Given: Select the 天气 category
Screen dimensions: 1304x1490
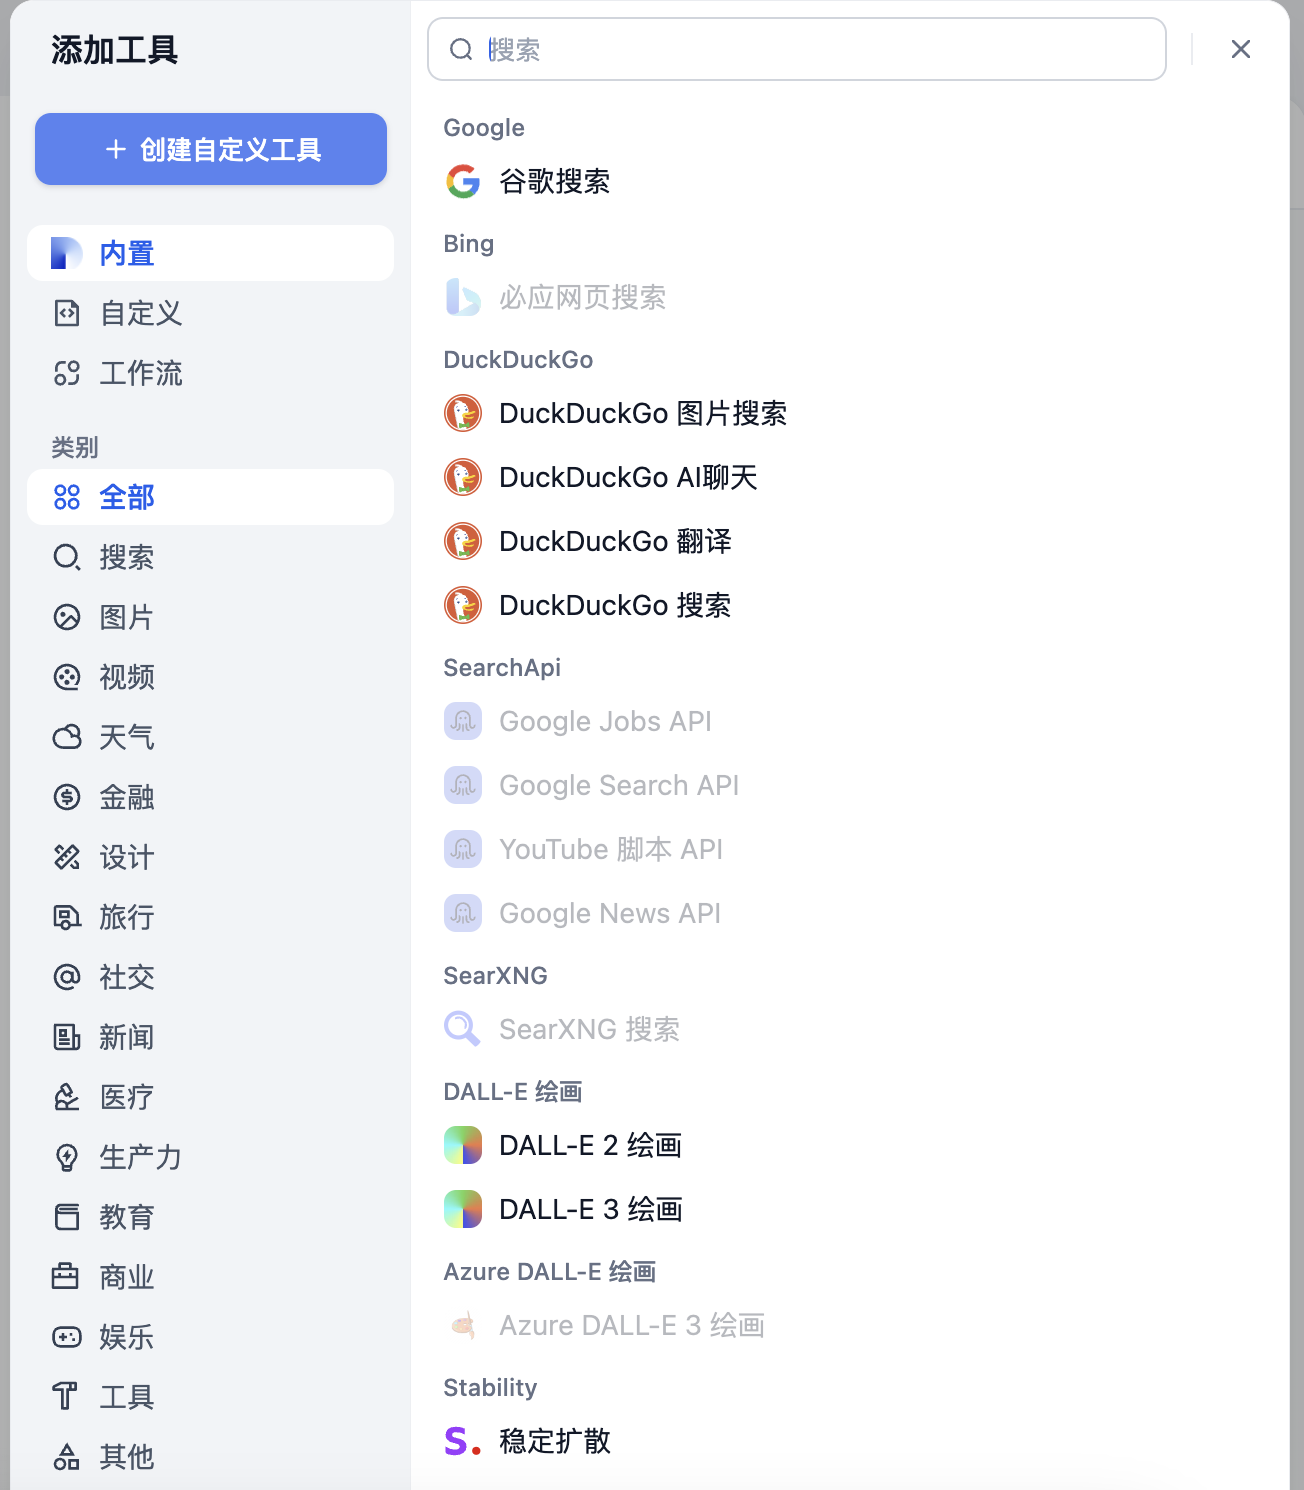Looking at the screenshot, I should tap(127, 737).
